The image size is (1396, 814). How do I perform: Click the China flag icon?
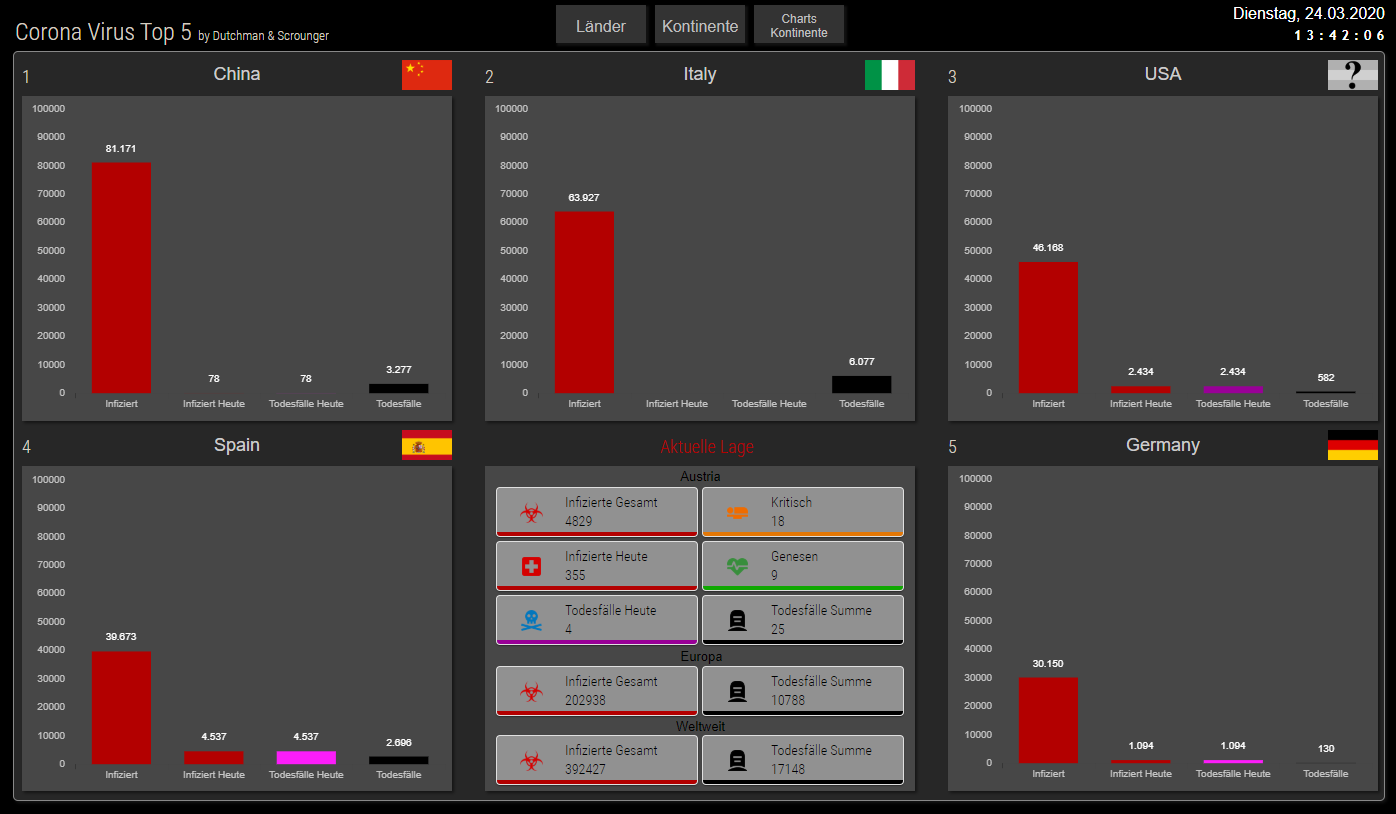click(427, 75)
